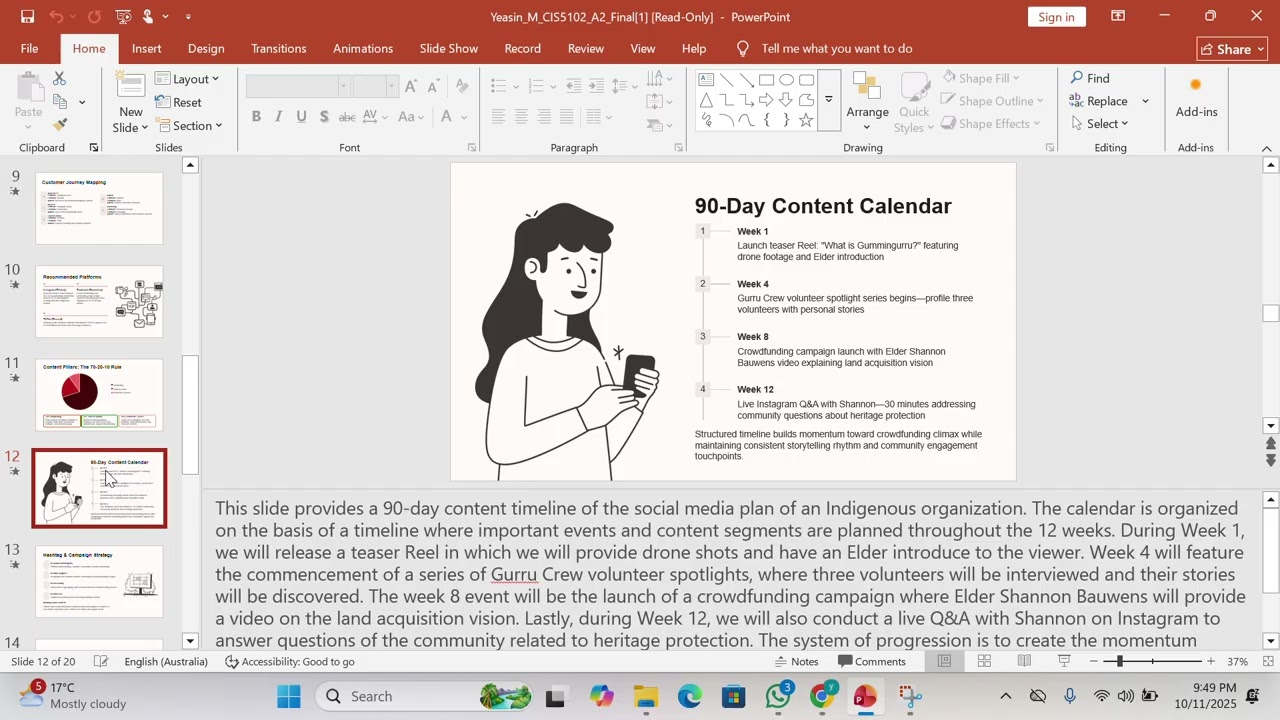Open the Add-ins button

click(1196, 96)
